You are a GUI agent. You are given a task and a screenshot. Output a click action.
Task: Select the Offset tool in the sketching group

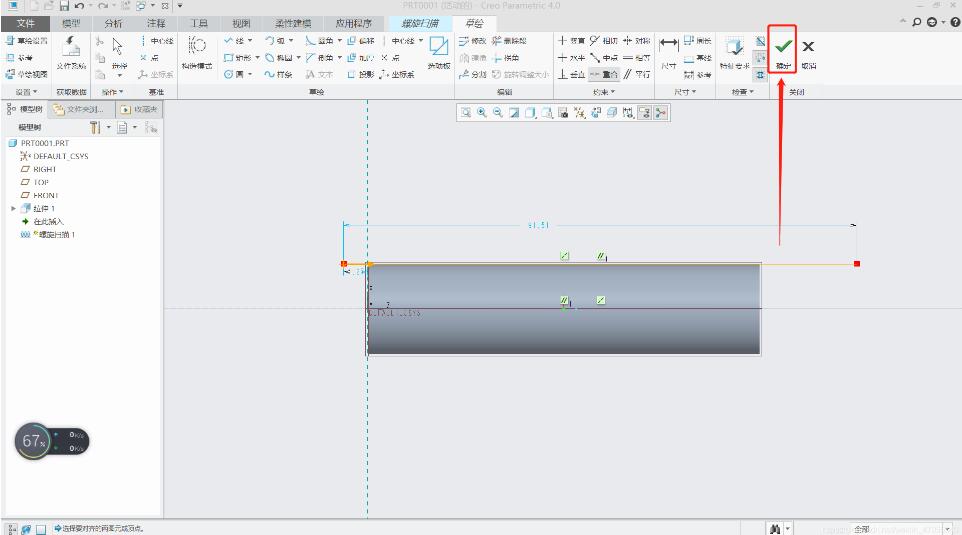360,40
